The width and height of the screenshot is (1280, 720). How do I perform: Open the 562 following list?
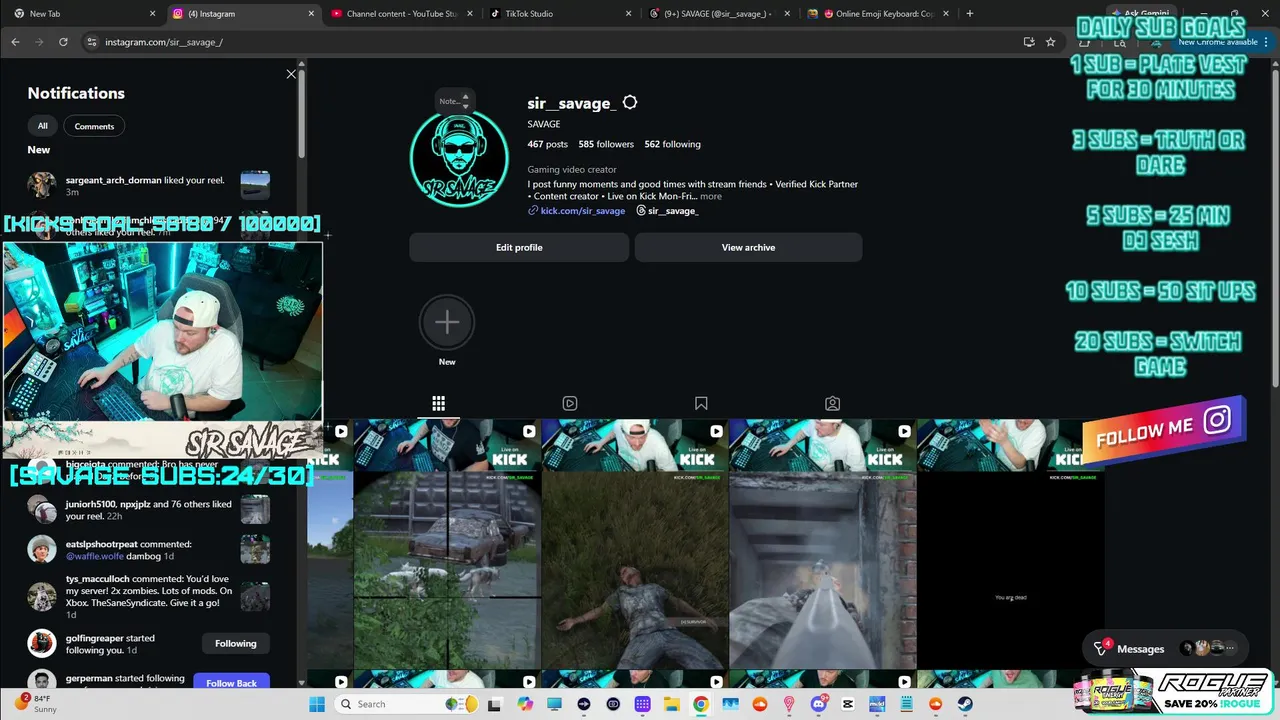[672, 144]
